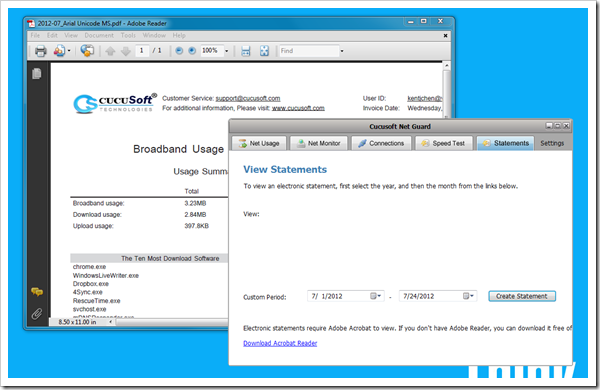The height and width of the screenshot is (390, 600).
Task: Click the Create Statement button
Action: pos(522,296)
